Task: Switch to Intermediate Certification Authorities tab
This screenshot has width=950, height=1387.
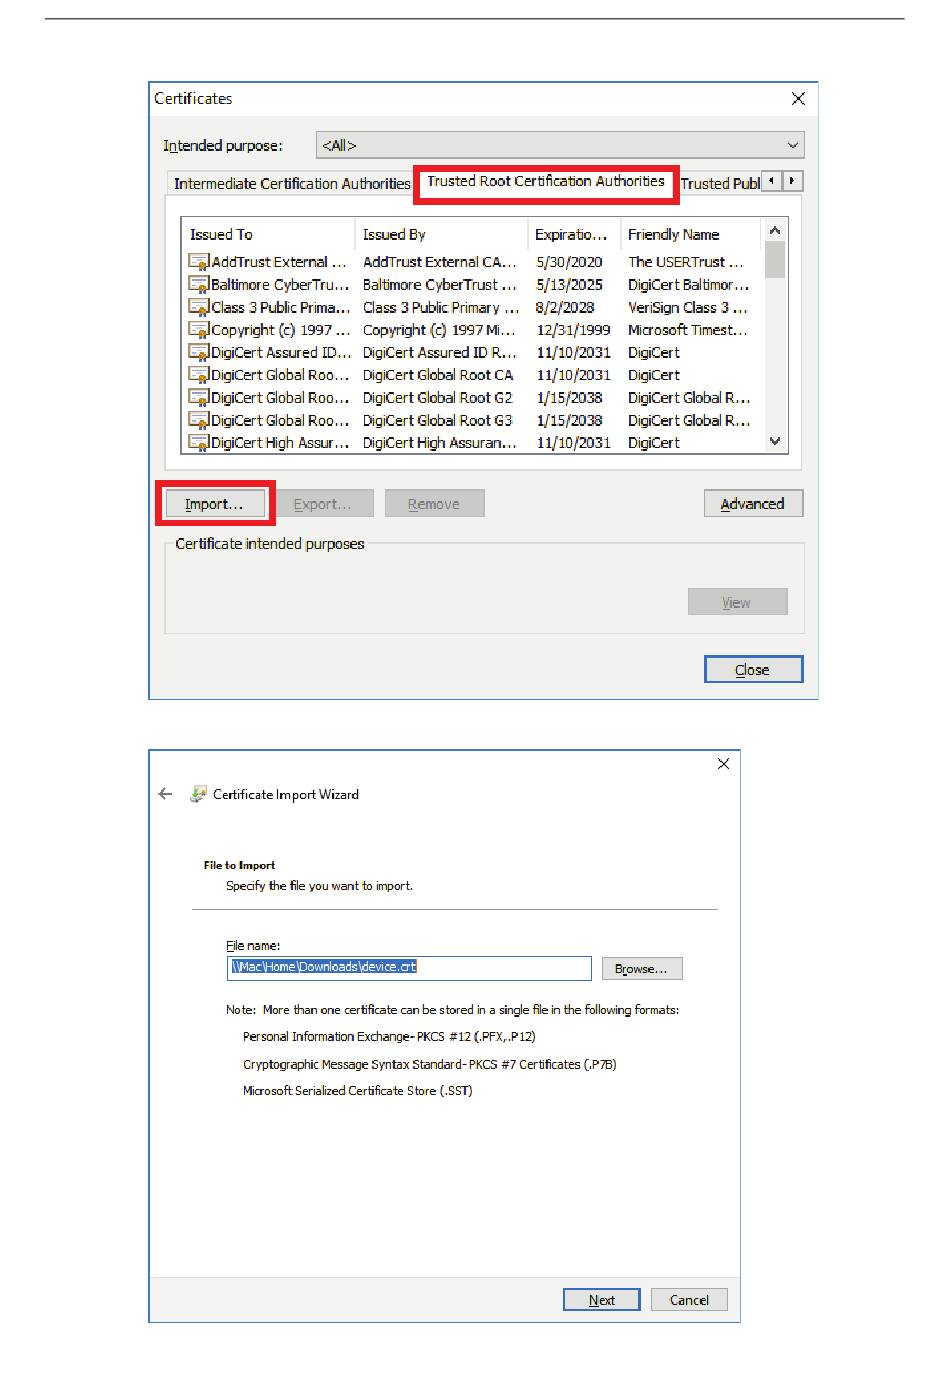Action: (x=292, y=184)
